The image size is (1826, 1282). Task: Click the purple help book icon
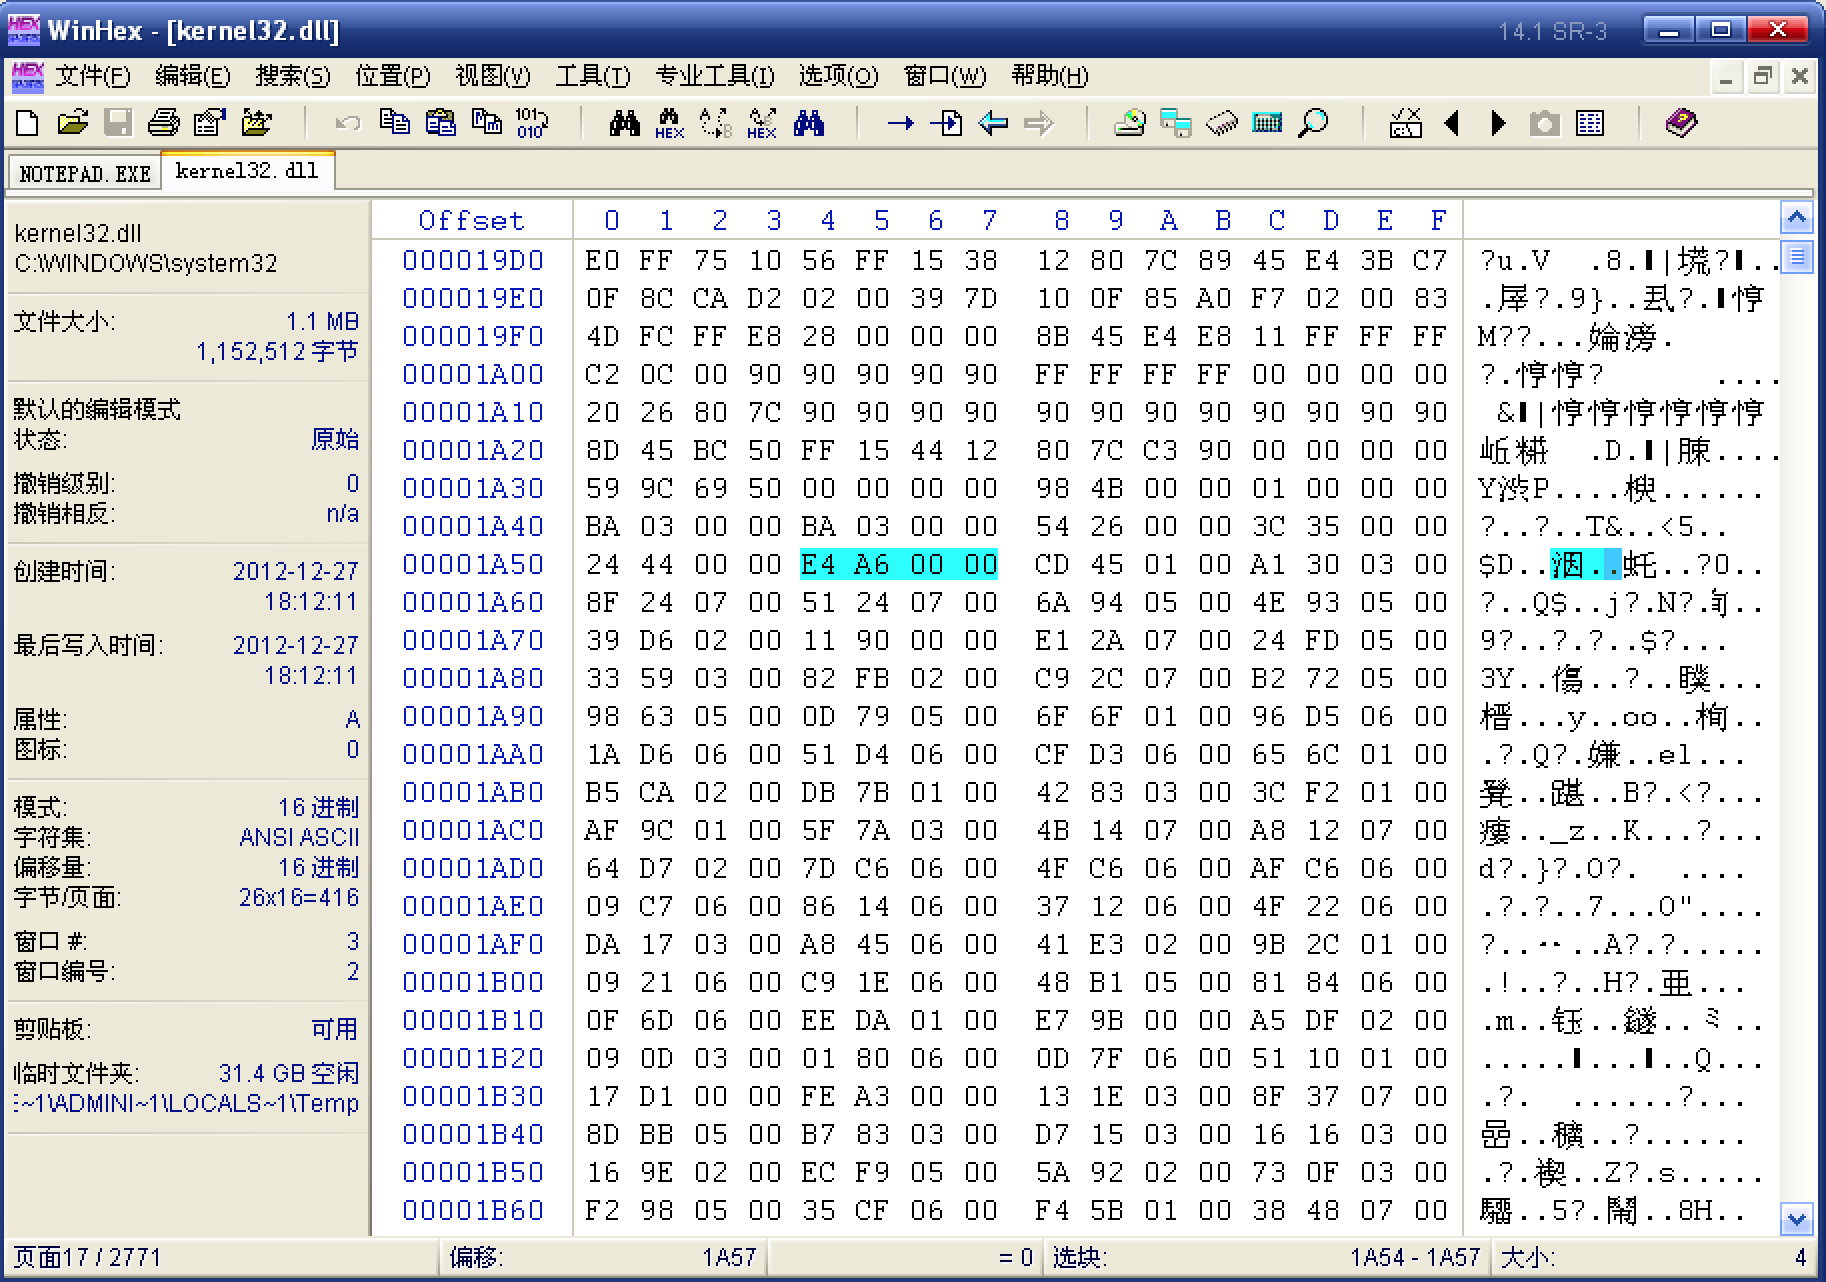click(1681, 123)
